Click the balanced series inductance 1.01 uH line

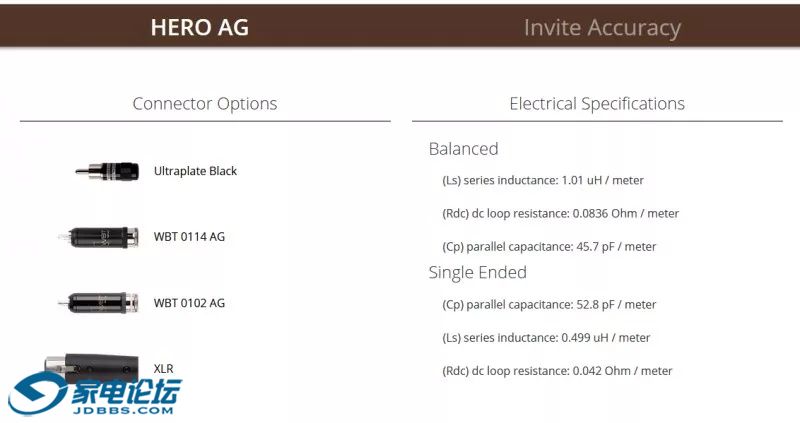[x=543, y=181]
